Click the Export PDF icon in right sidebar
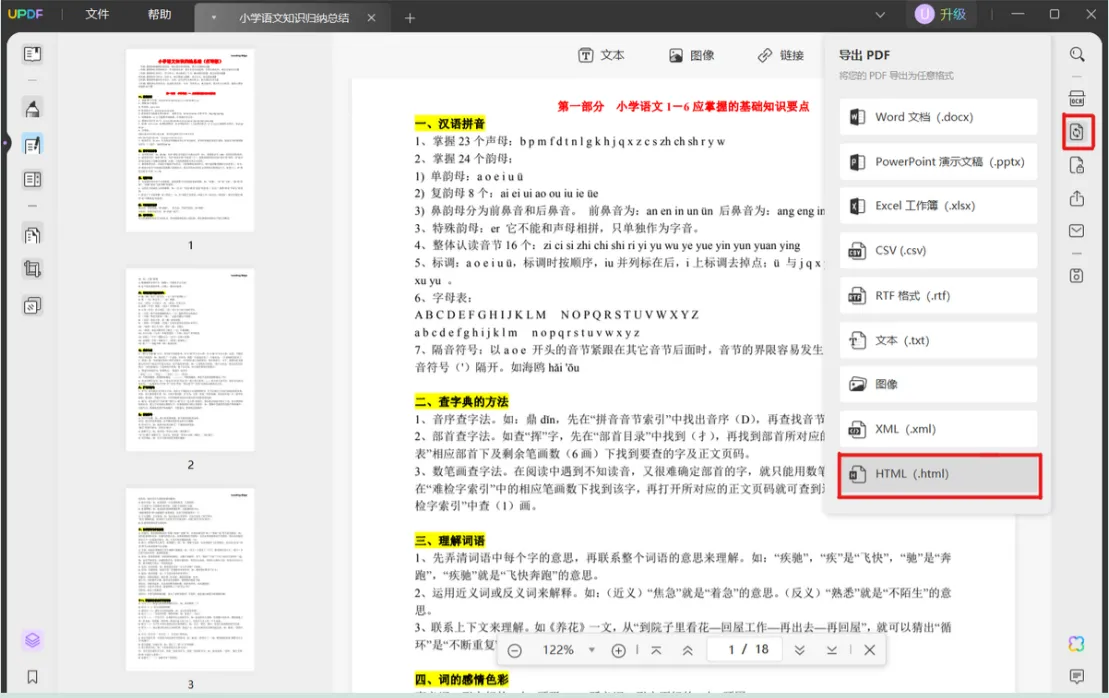The image size is (1109, 698). pos(1077,132)
